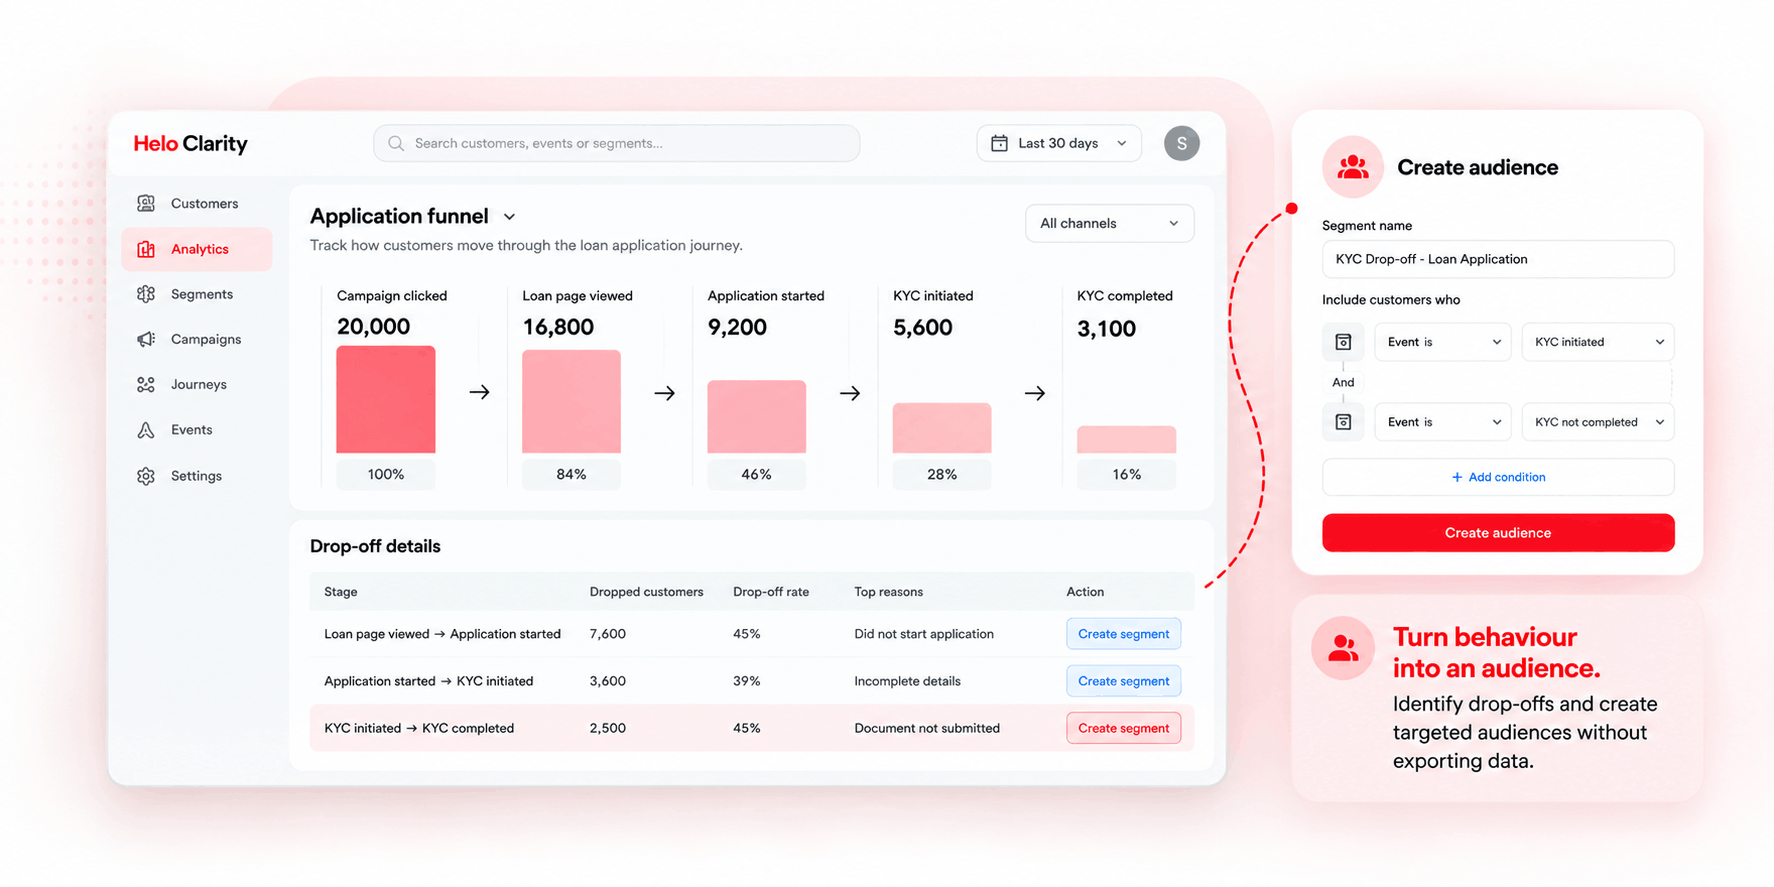Viewport: 1774px width, 887px height.
Task: Create segment for KYC initiated row
Action: coord(1123,728)
